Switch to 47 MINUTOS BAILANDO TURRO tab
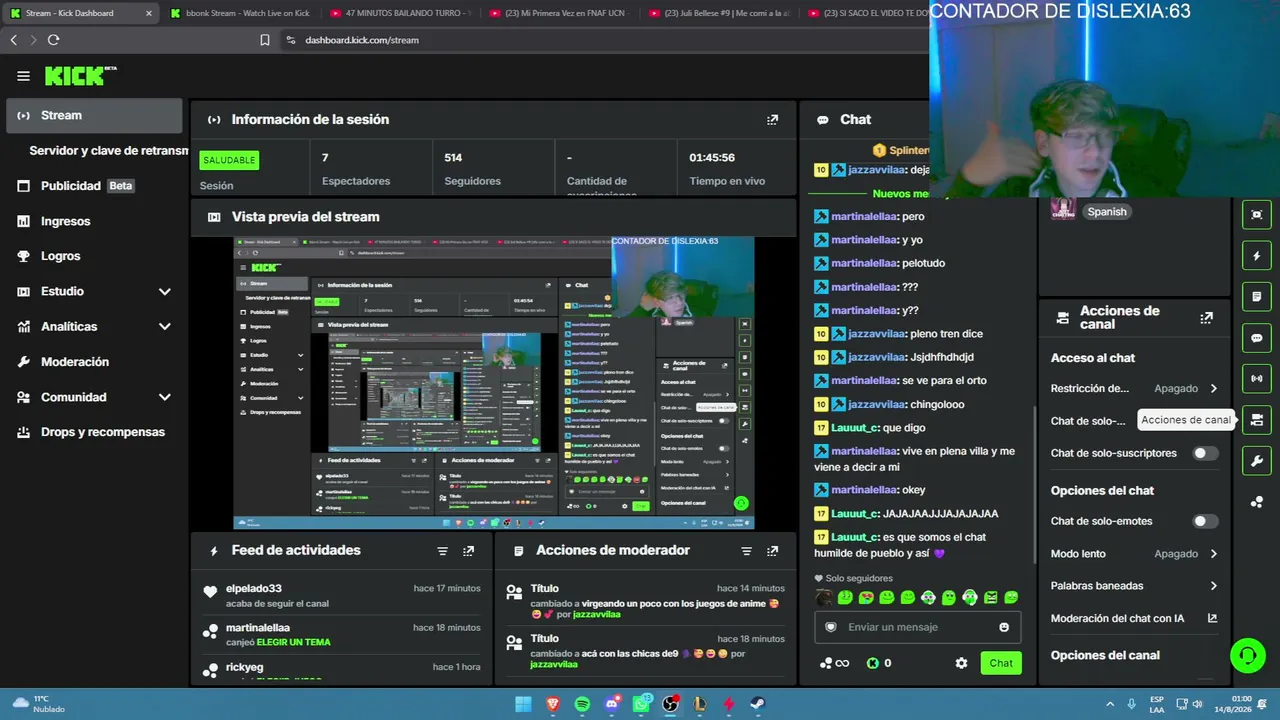1280x720 pixels. pyautogui.click(x=399, y=13)
